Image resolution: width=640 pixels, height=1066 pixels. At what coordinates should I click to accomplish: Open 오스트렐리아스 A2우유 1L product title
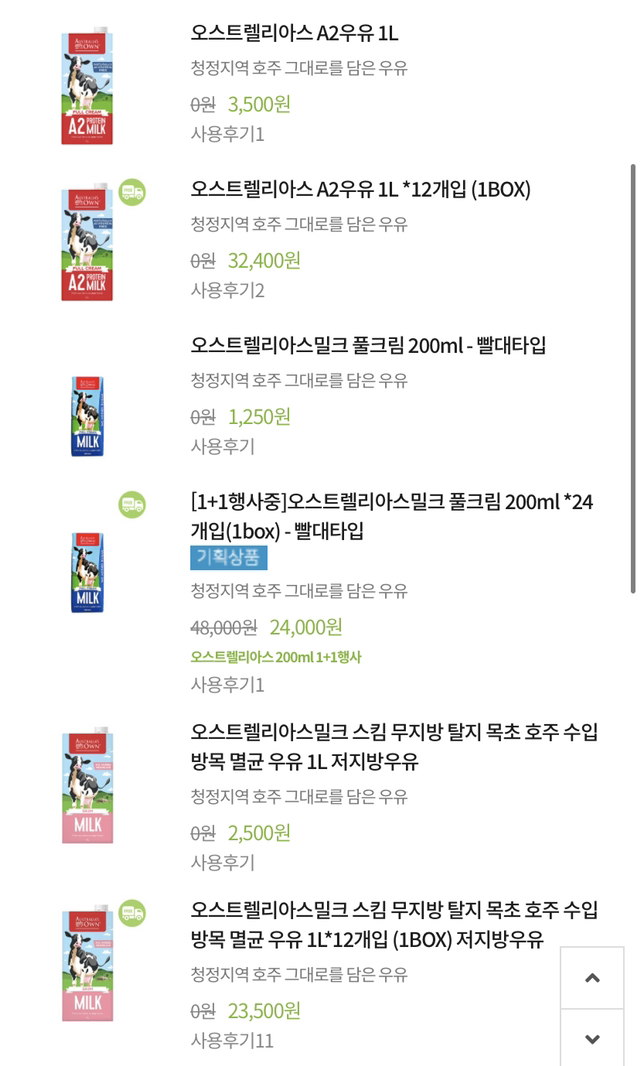[x=294, y=33]
